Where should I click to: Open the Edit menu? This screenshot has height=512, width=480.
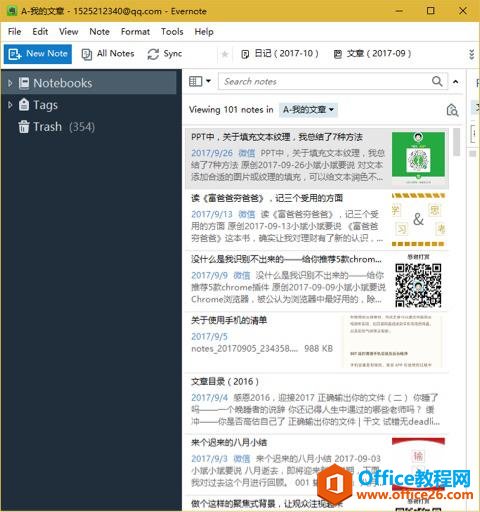point(40,32)
